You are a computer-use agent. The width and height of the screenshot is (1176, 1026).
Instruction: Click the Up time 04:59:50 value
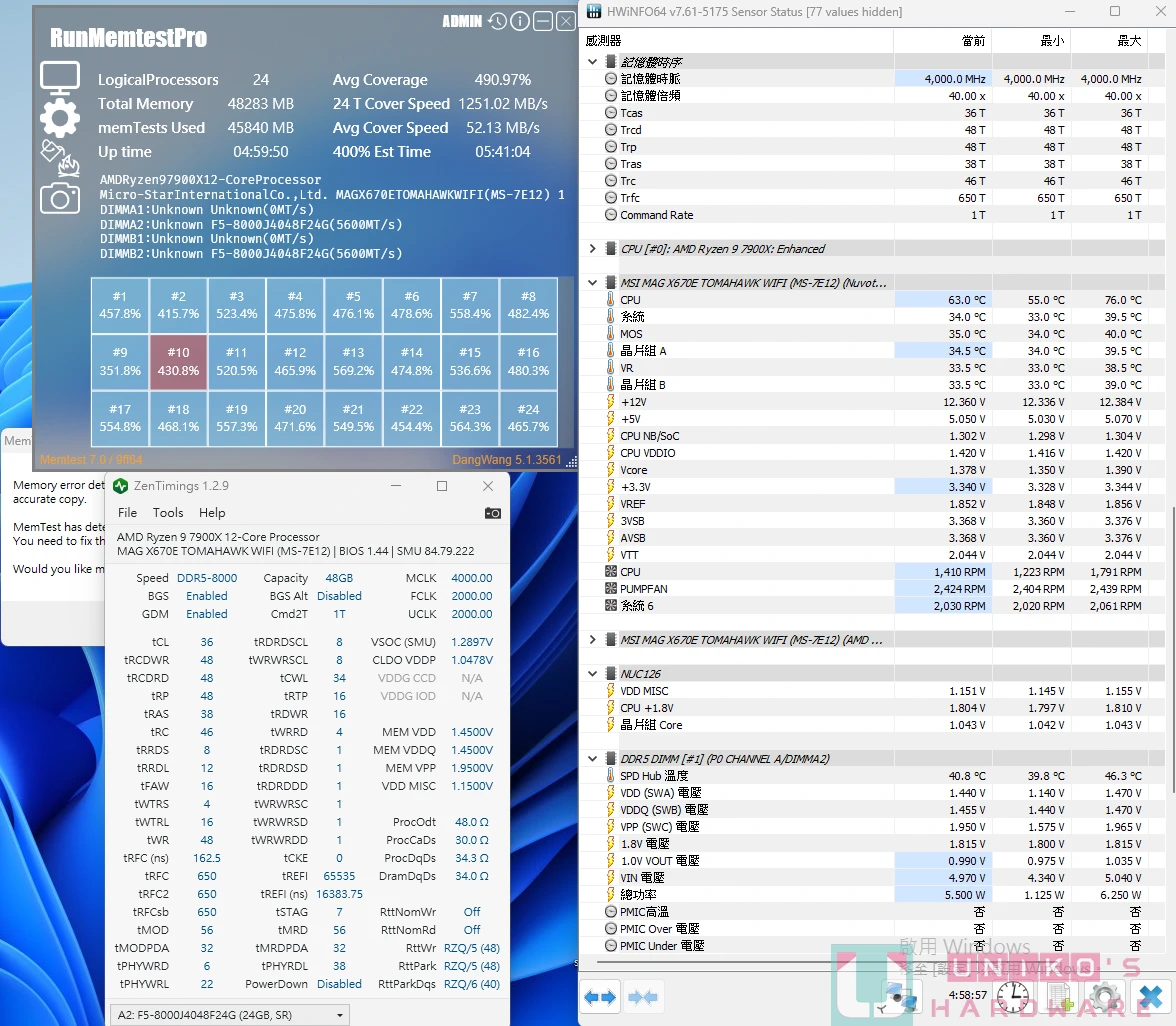(x=260, y=152)
